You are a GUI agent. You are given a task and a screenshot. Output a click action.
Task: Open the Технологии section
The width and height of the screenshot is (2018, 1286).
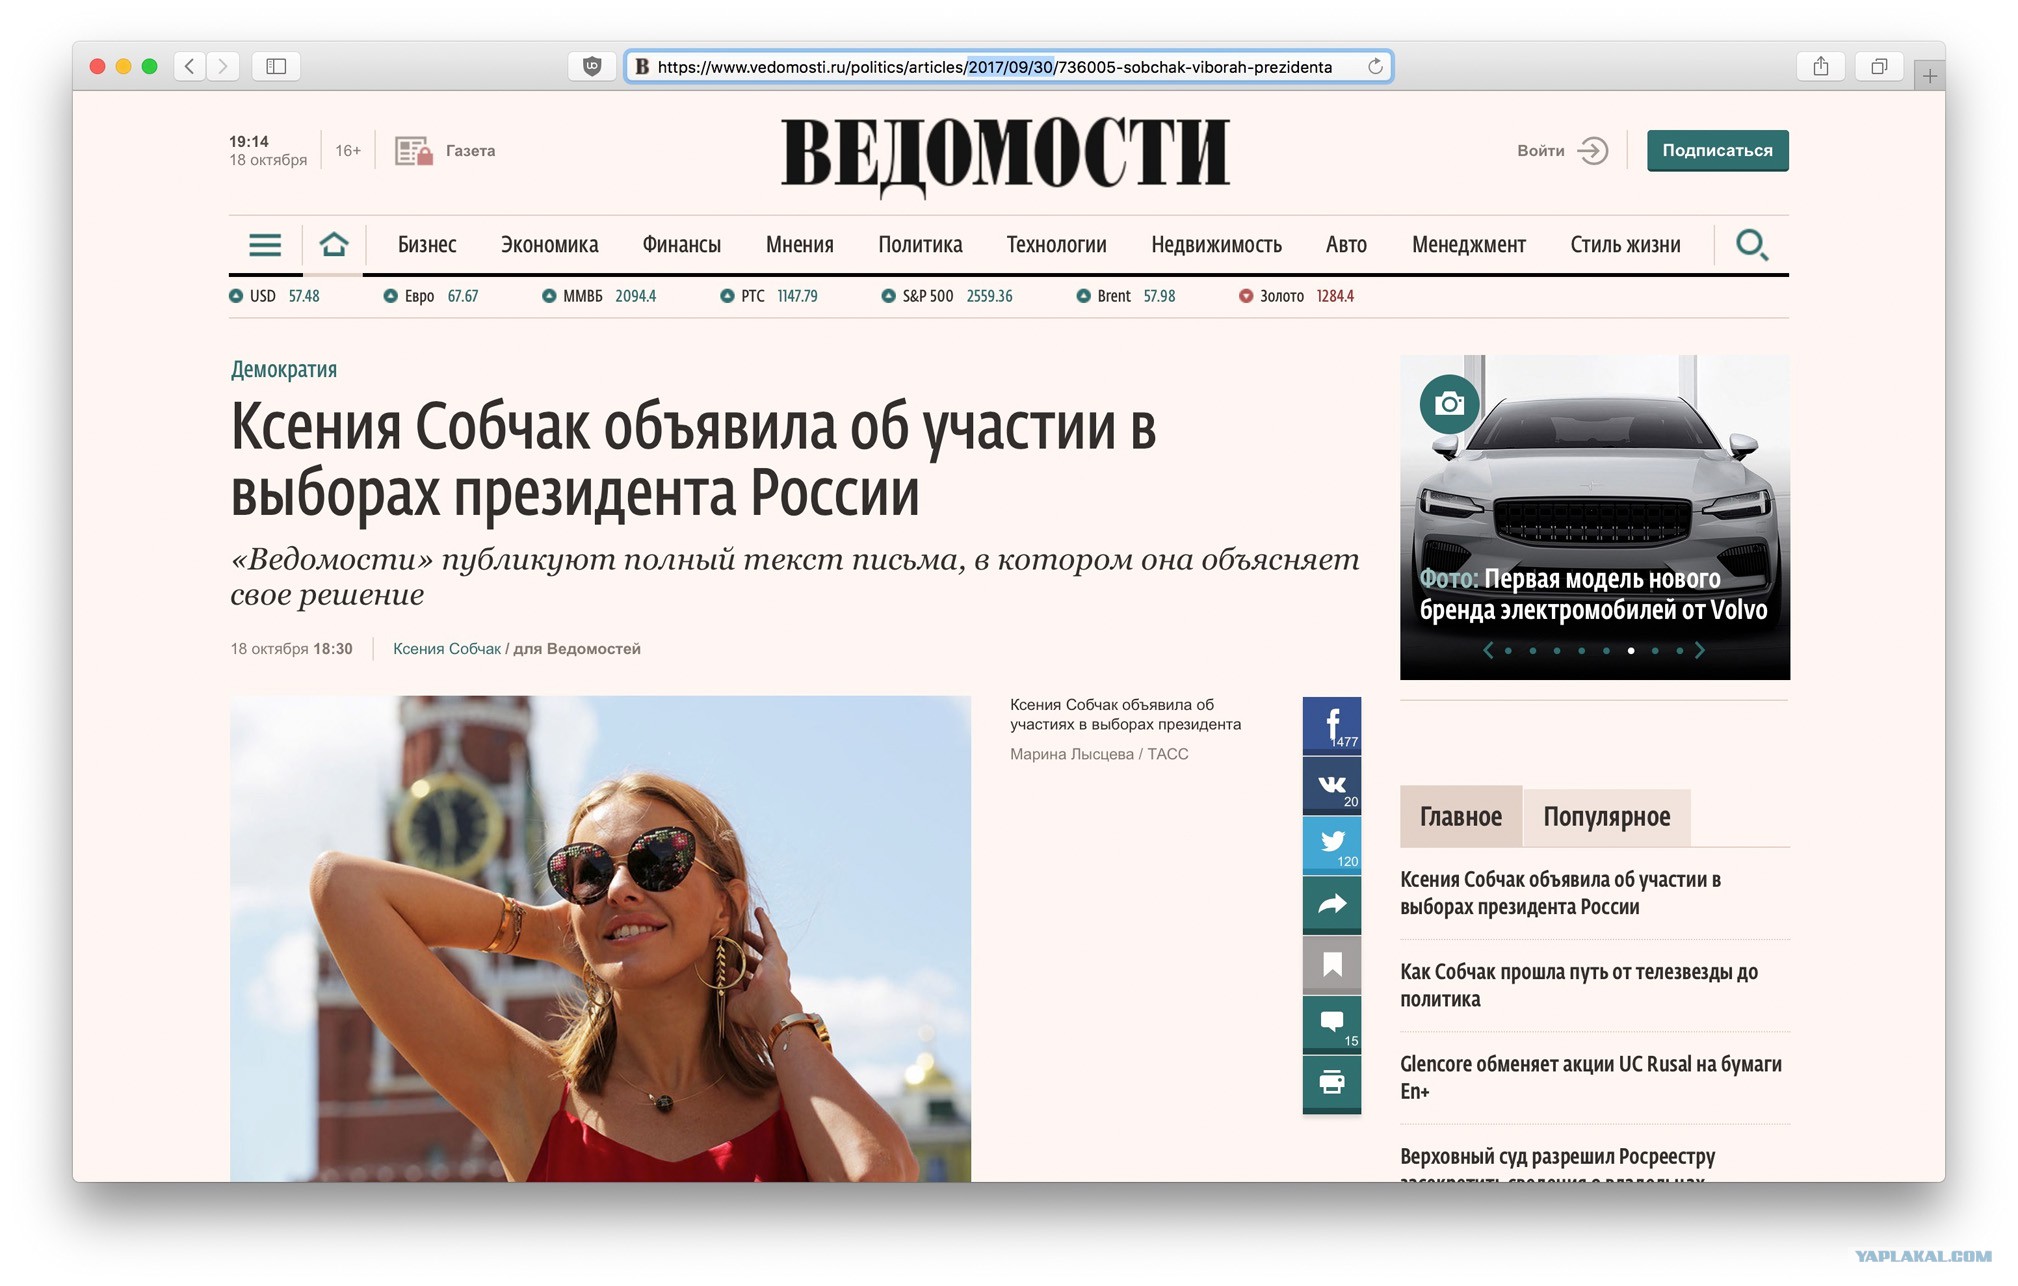point(1056,245)
